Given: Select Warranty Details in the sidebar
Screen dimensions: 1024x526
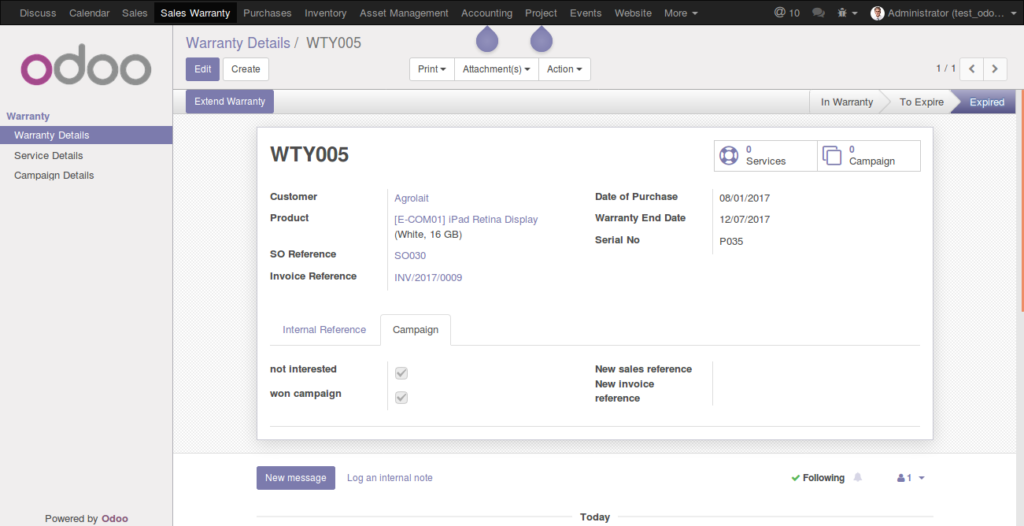Looking at the screenshot, I should point(86,135).
